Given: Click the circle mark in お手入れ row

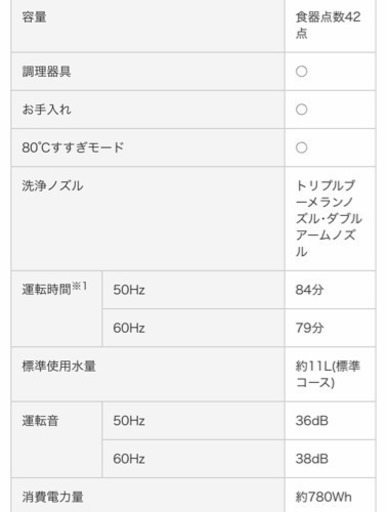Looking at the screenshot, I should (x=301, y=109).
